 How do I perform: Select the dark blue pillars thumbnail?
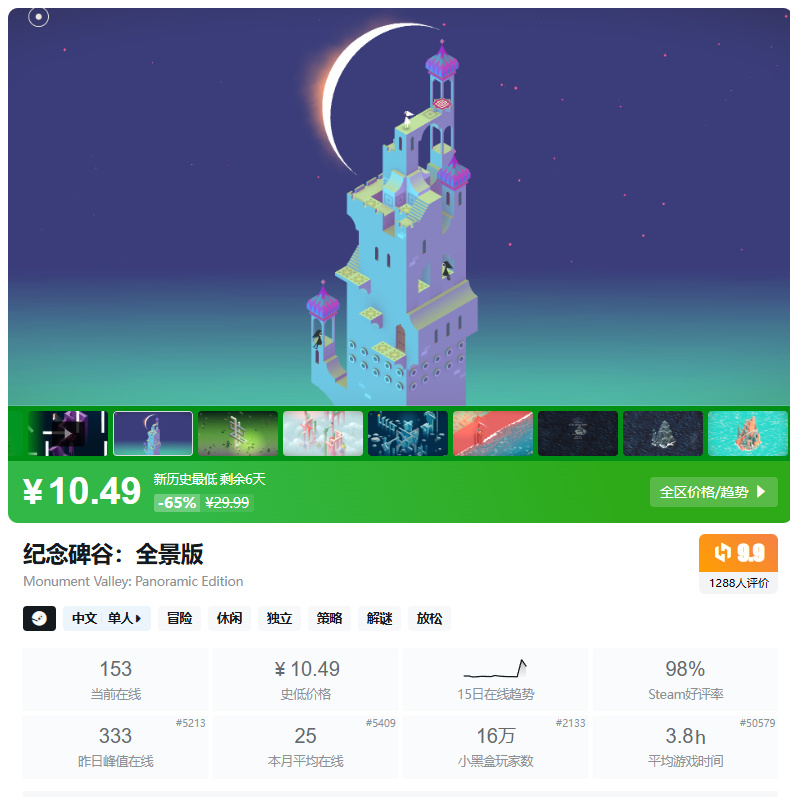tap(408, 434)
